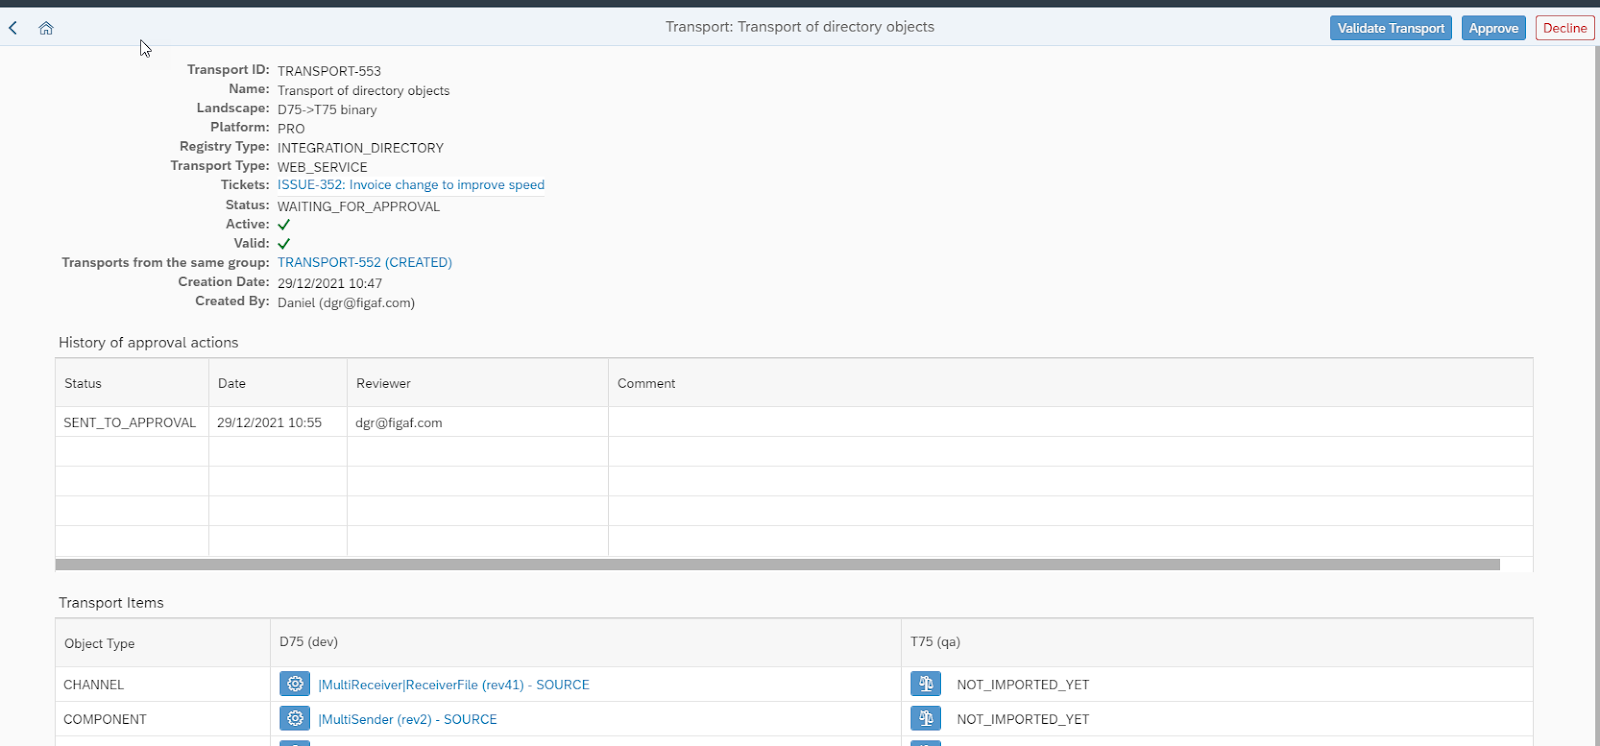The width and height of the screenshot is (1600, 746).
Task: Click the Created By value Daniel
Action: 346,303
